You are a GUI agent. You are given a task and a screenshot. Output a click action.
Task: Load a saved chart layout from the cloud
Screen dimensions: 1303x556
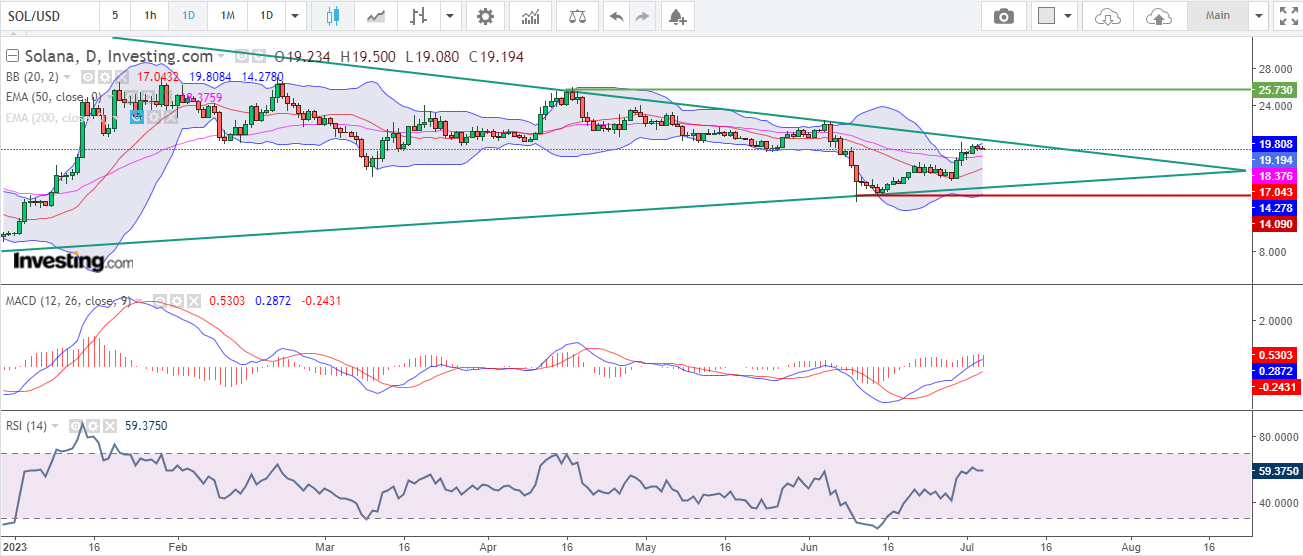(1107, 15)
